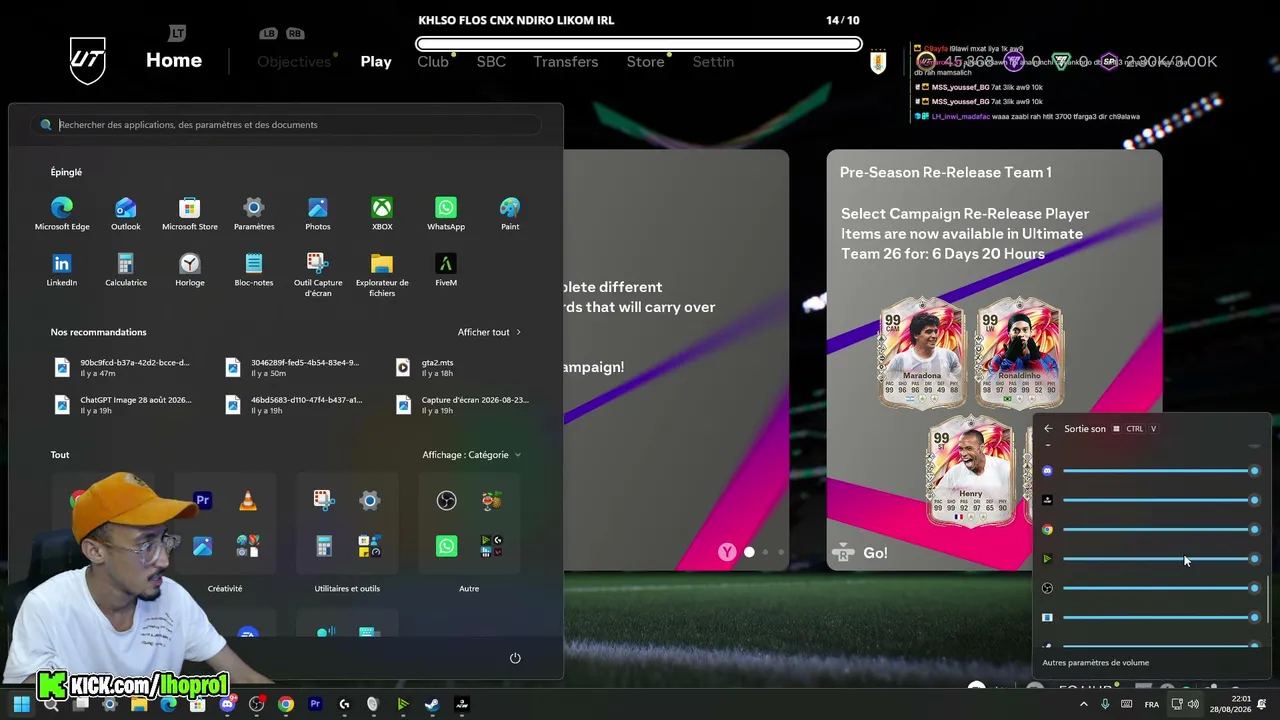Screen dimensions: 1280x720
Task: Click the Start menu power button
Action: pos(515,658)
